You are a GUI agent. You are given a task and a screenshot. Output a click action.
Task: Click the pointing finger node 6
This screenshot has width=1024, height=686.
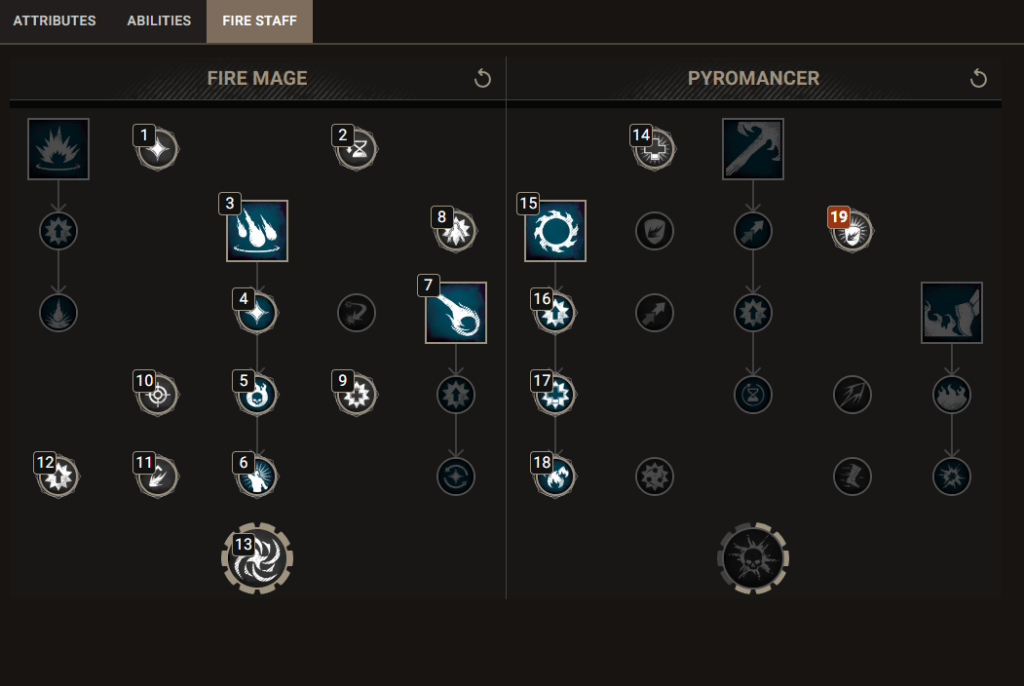coord(257,476)
